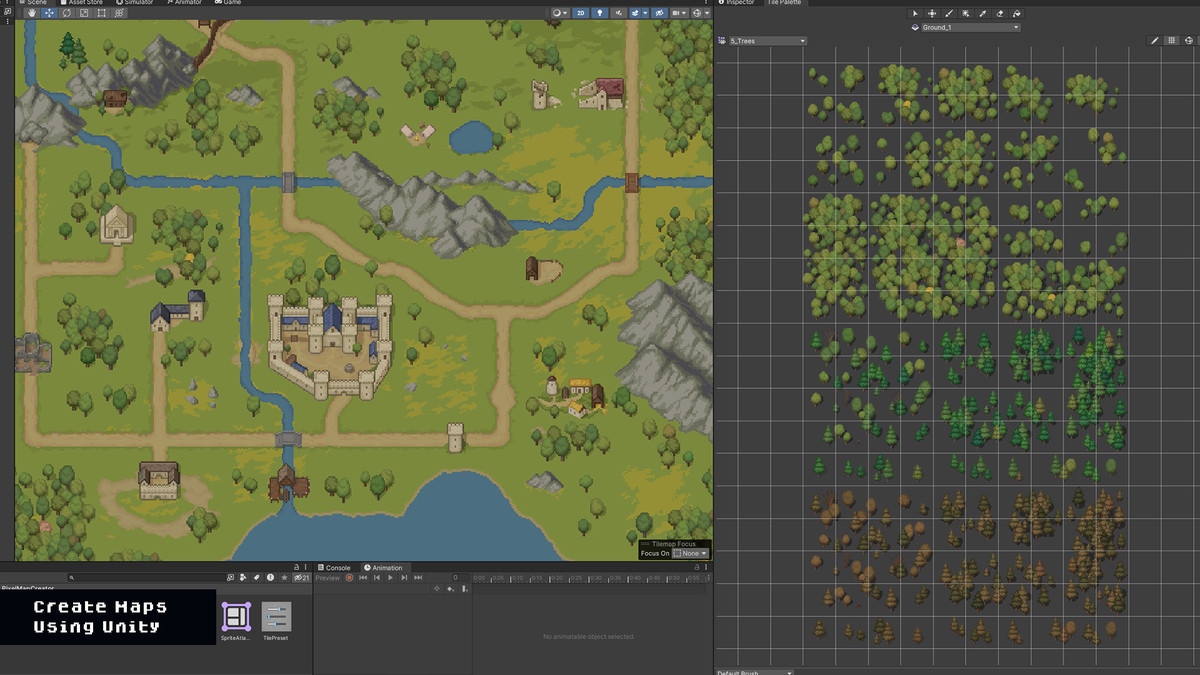Enable recording in the Animation window
The width and height of the screenshot is (1200, 675).
(349, 577)
